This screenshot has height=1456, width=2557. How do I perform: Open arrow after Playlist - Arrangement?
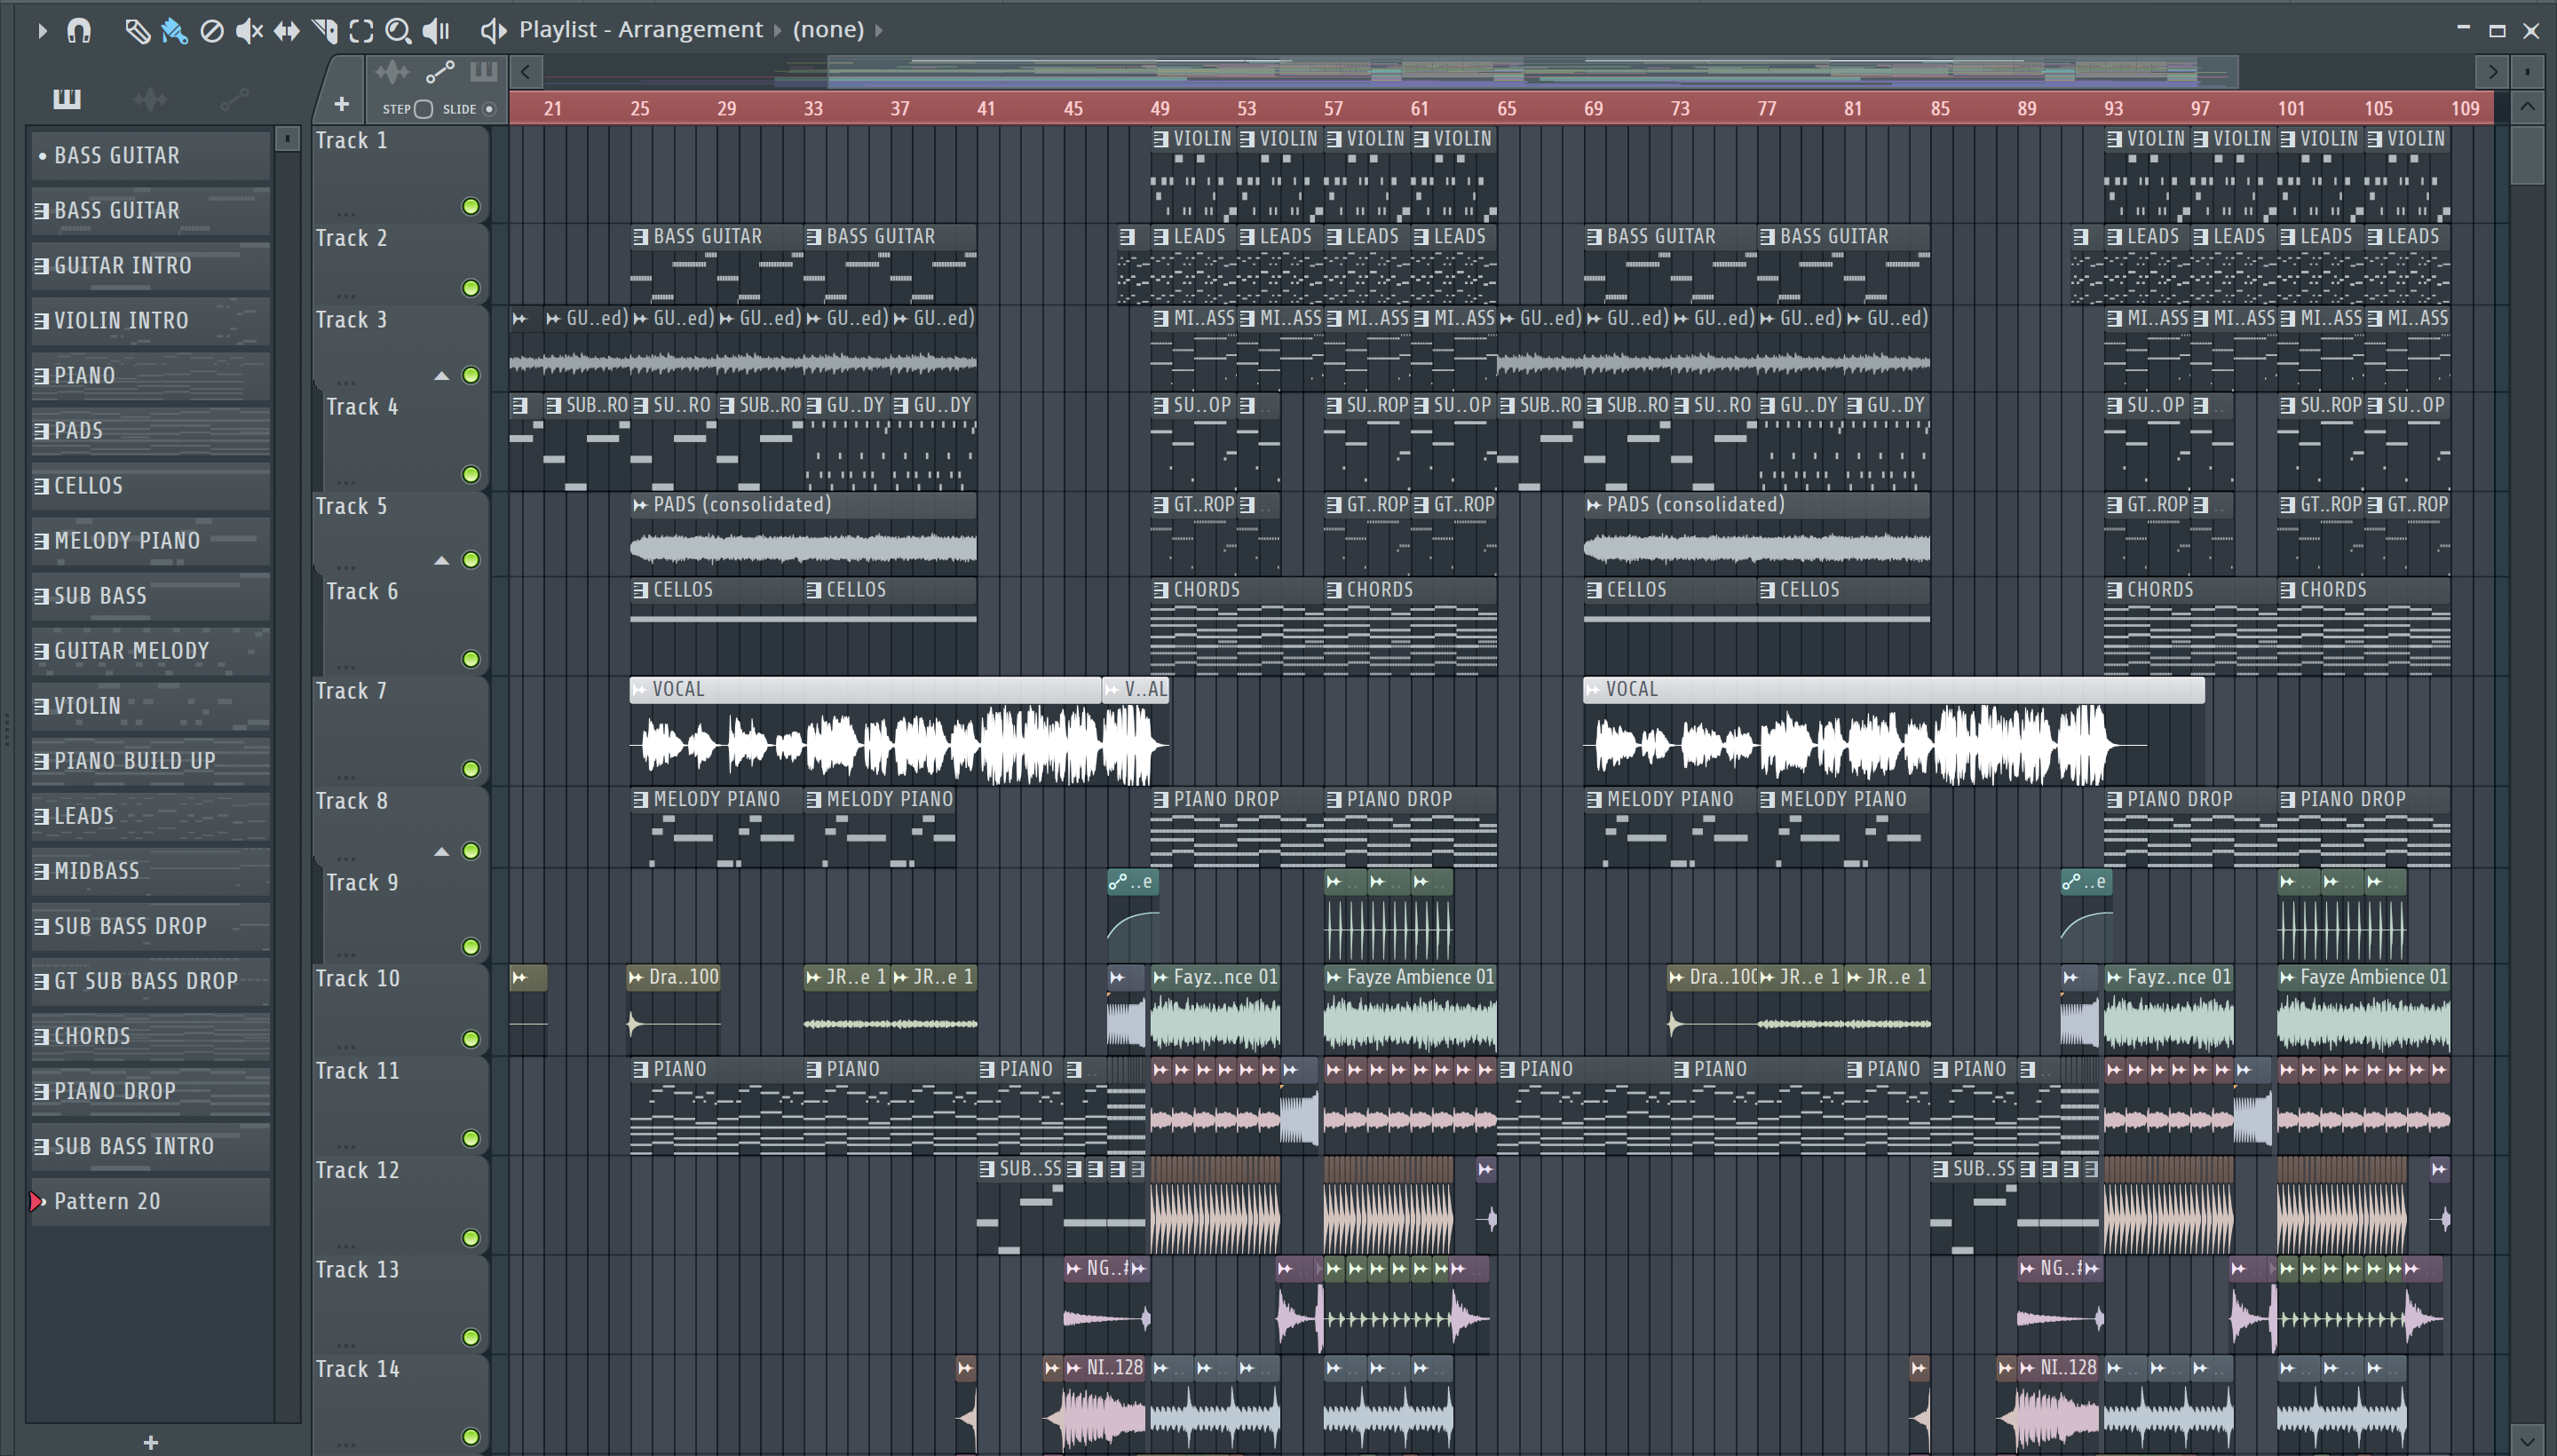[x=777, y=30]
